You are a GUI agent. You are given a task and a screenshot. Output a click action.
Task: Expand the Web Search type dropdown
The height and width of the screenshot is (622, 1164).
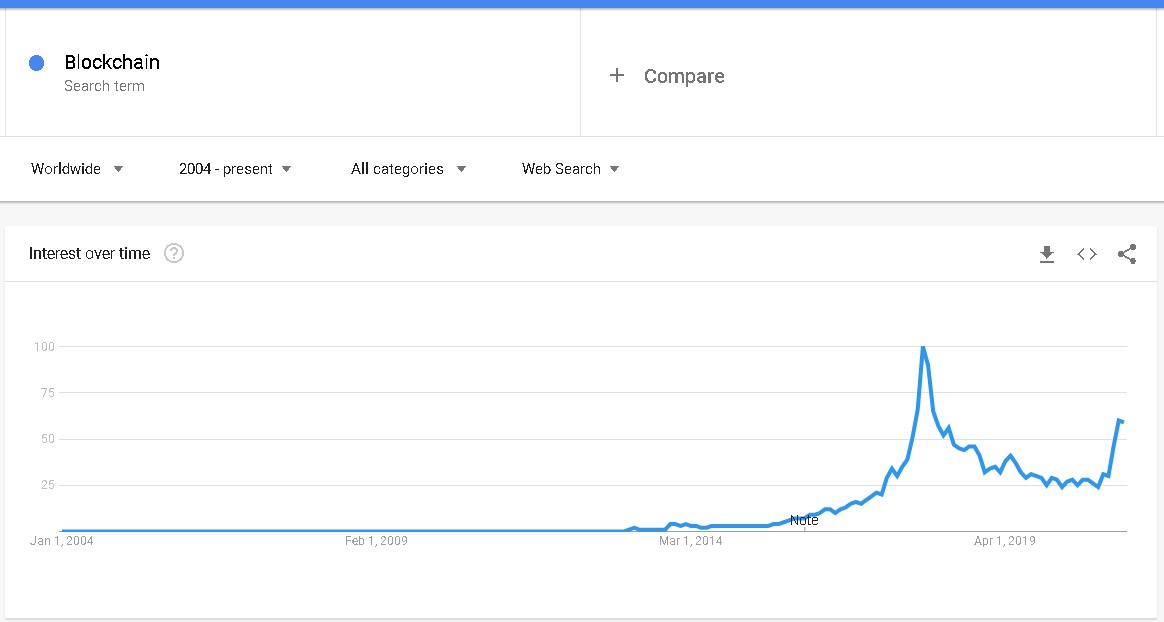coord(570,169)
